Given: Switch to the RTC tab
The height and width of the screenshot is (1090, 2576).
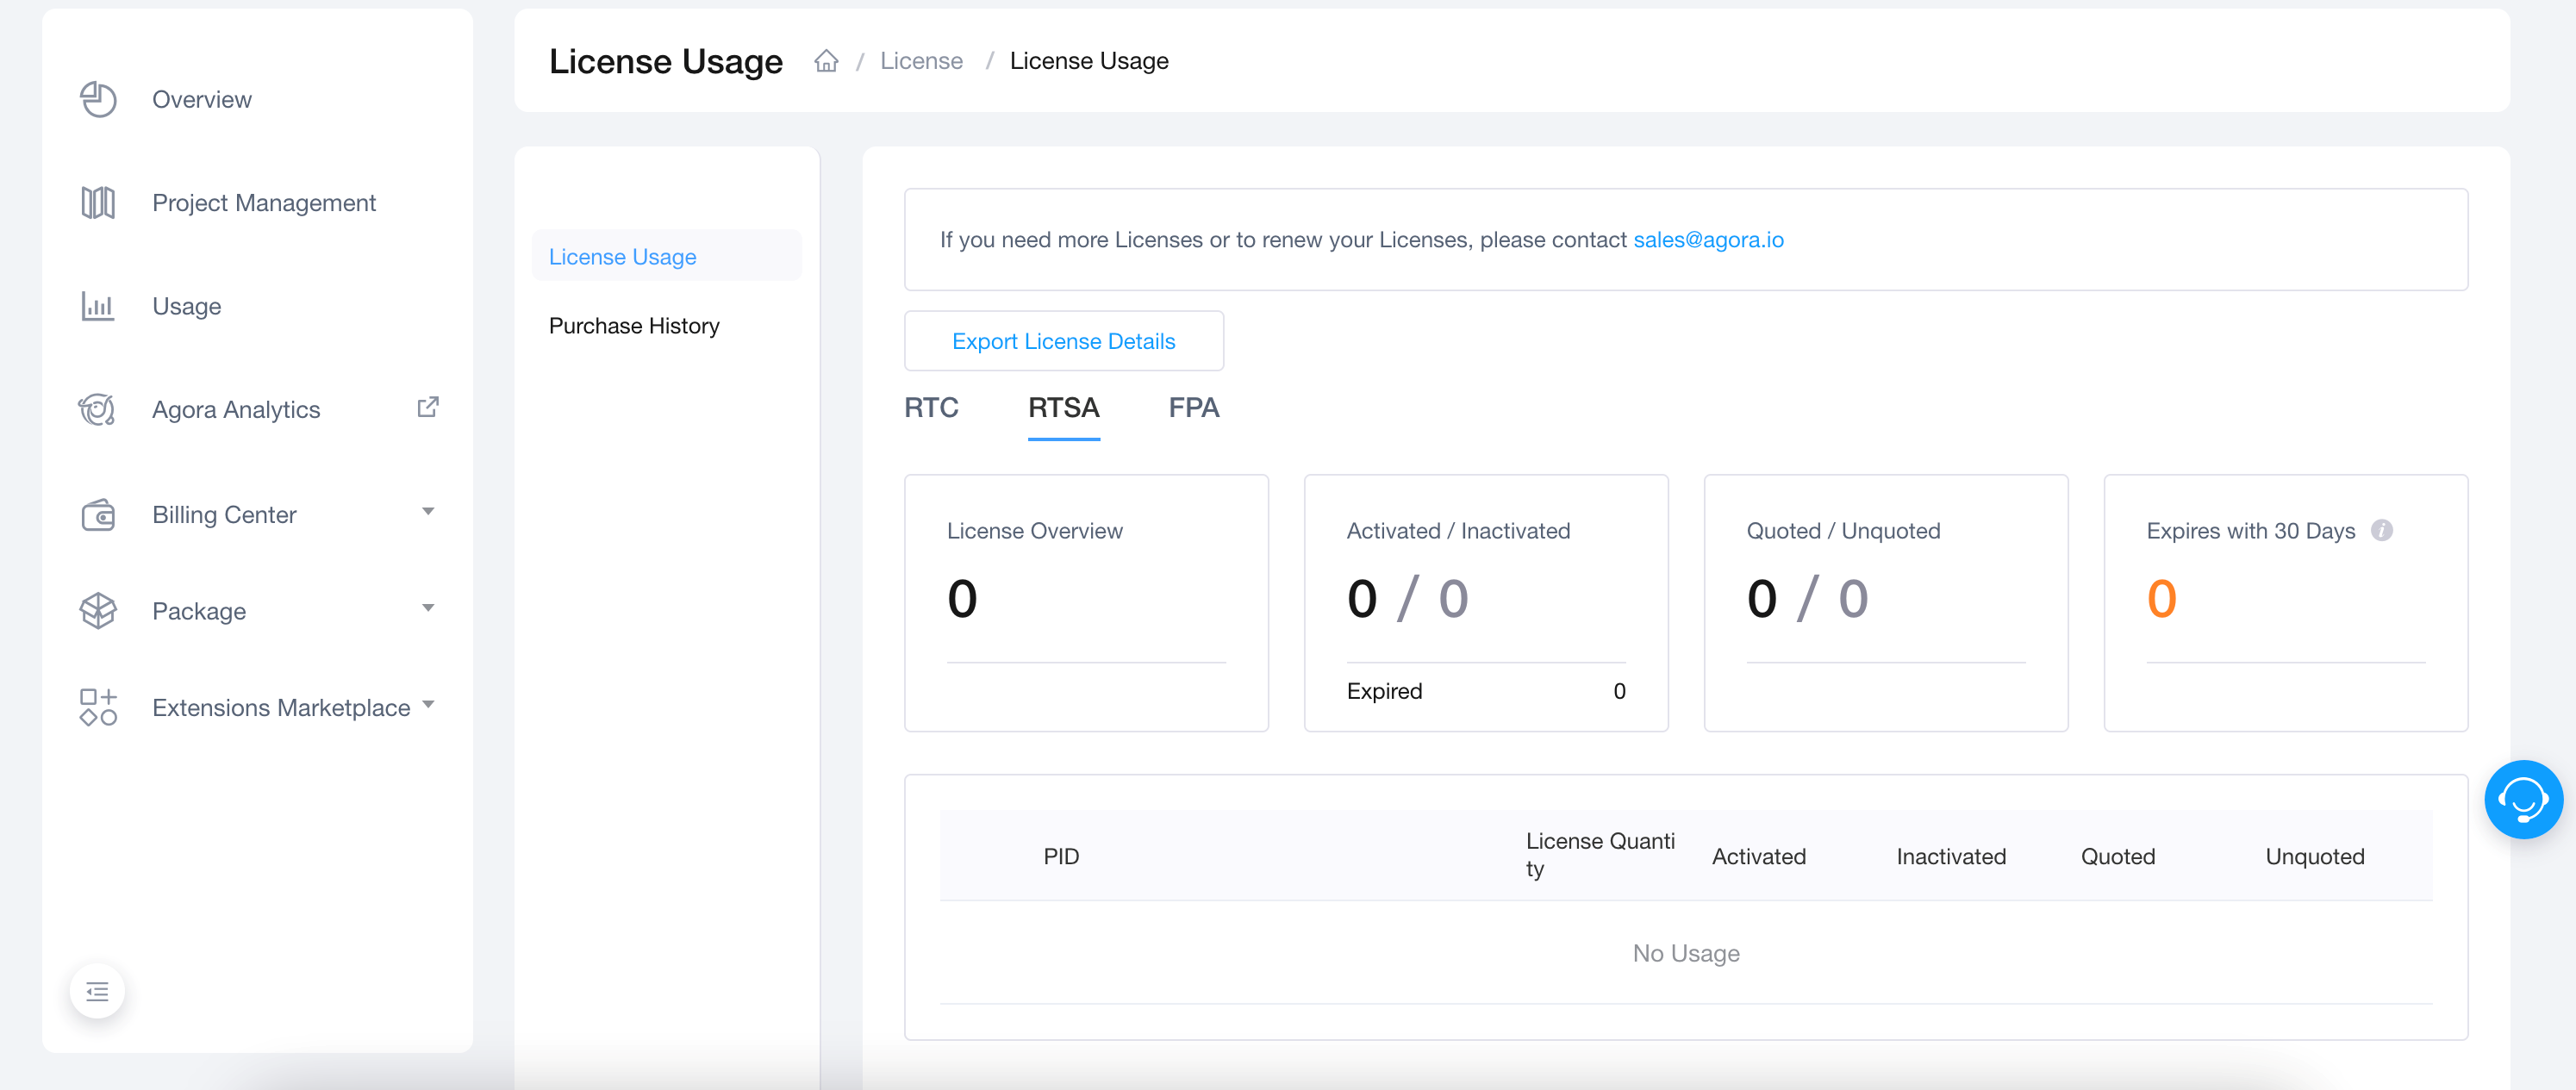Looking at the screenshot, I should point(932,407).
